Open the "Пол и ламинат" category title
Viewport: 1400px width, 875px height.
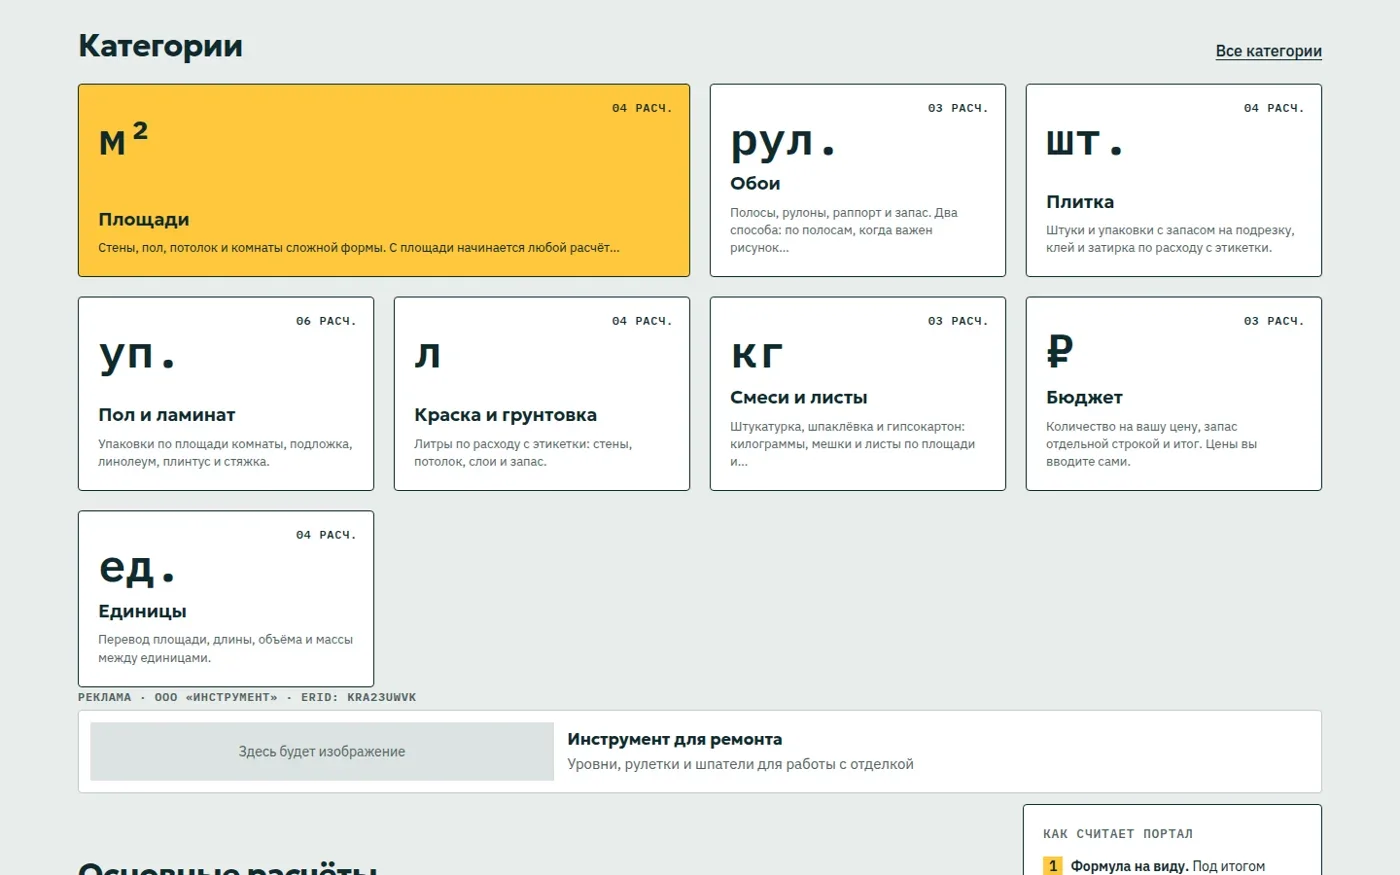[167, 414]
